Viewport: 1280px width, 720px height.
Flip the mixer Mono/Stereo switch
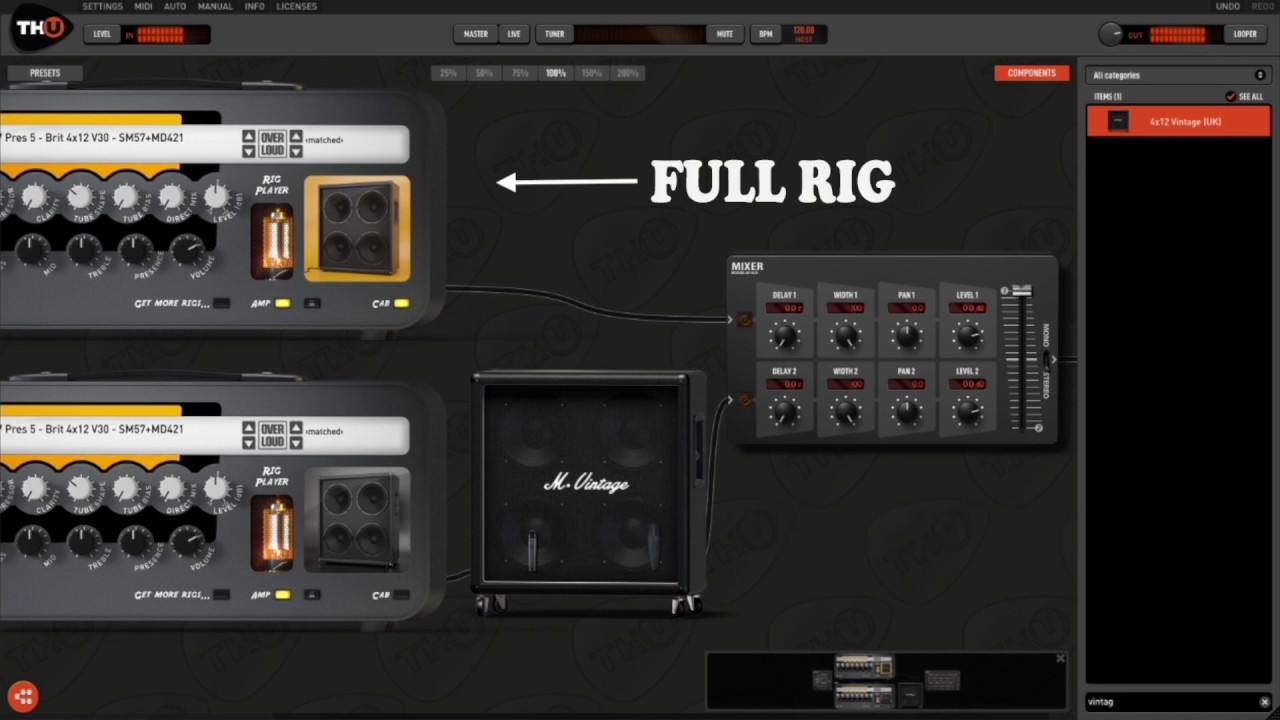click(1047, 359)
